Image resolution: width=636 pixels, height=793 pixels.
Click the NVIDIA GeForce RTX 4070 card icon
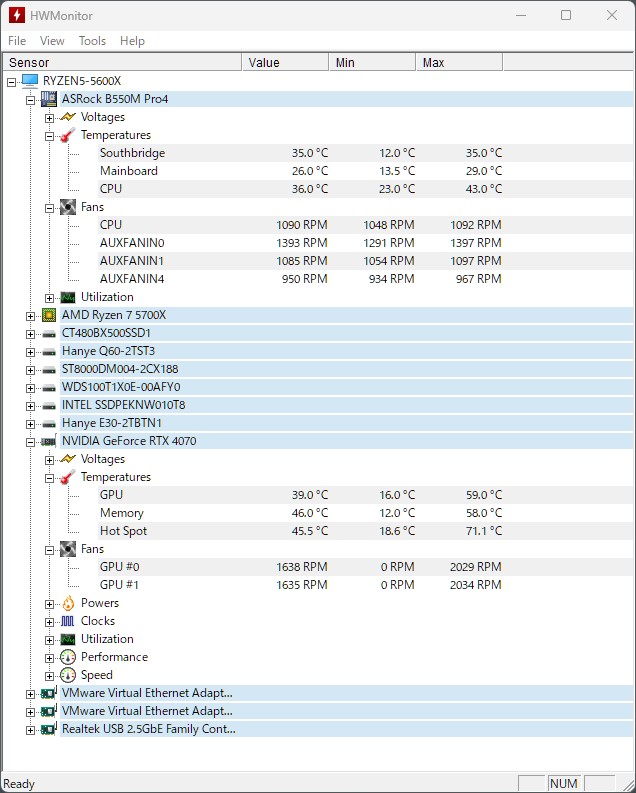pyautogui.click(x=49, y=442)
